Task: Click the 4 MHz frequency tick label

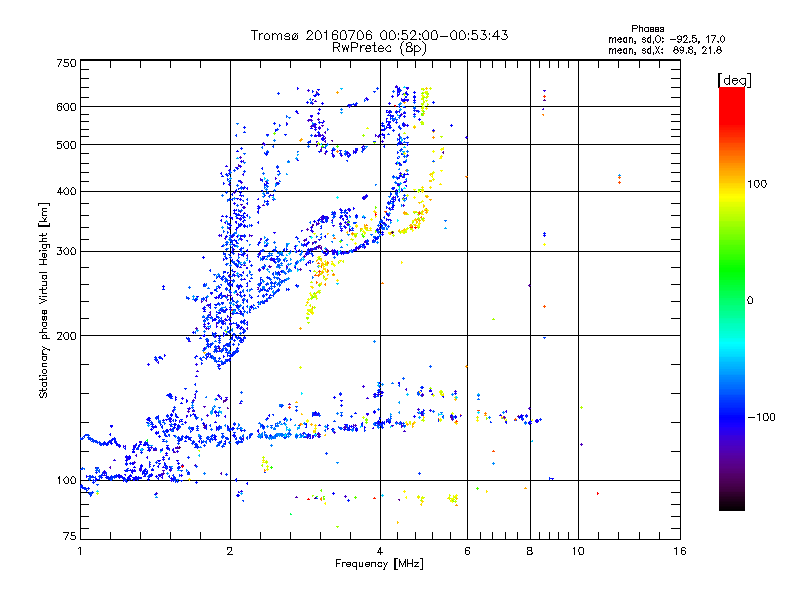Action: point(380,551)
